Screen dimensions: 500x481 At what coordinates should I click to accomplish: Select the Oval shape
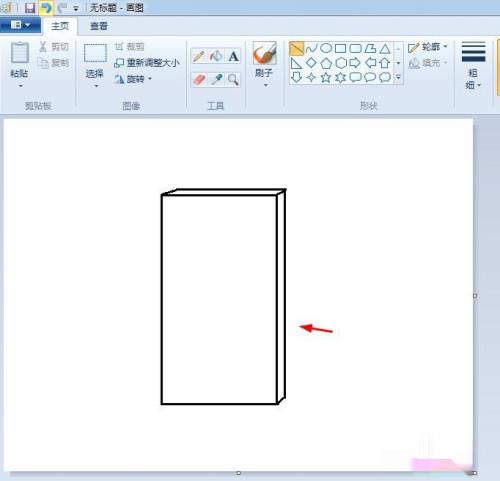coord(326,49)
